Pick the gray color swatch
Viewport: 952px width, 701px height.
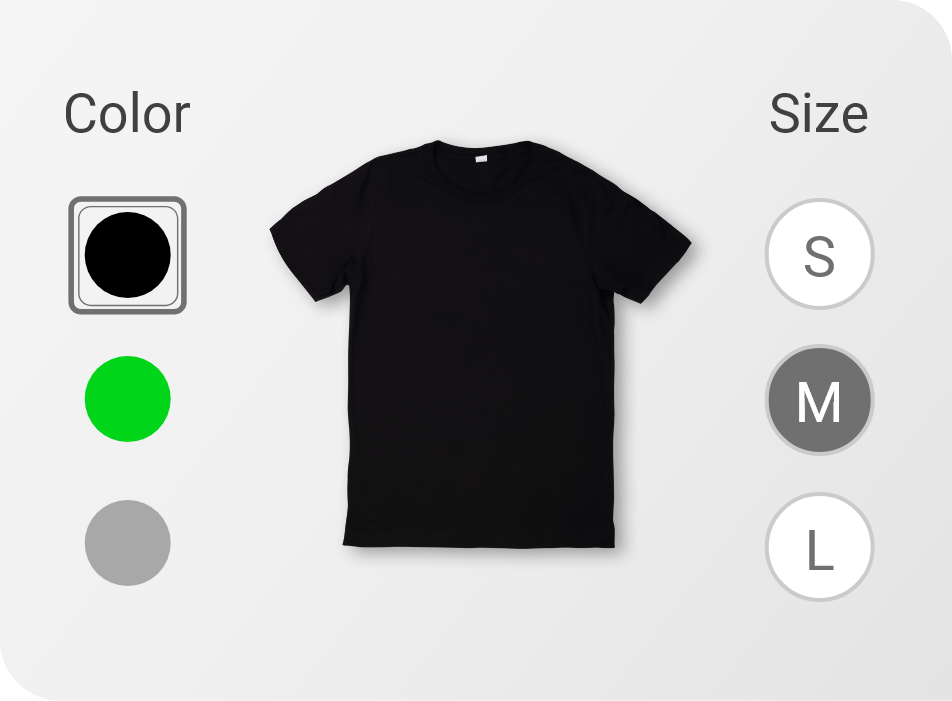(x=128, y=543)
